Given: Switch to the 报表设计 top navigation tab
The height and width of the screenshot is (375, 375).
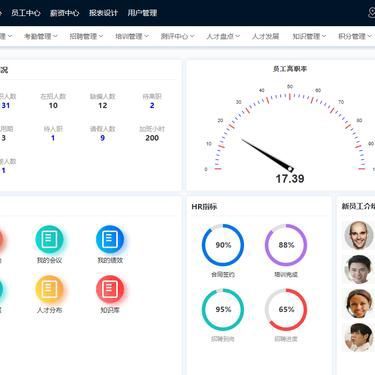Looking at the screenshot, I should (x=103, y=13).
